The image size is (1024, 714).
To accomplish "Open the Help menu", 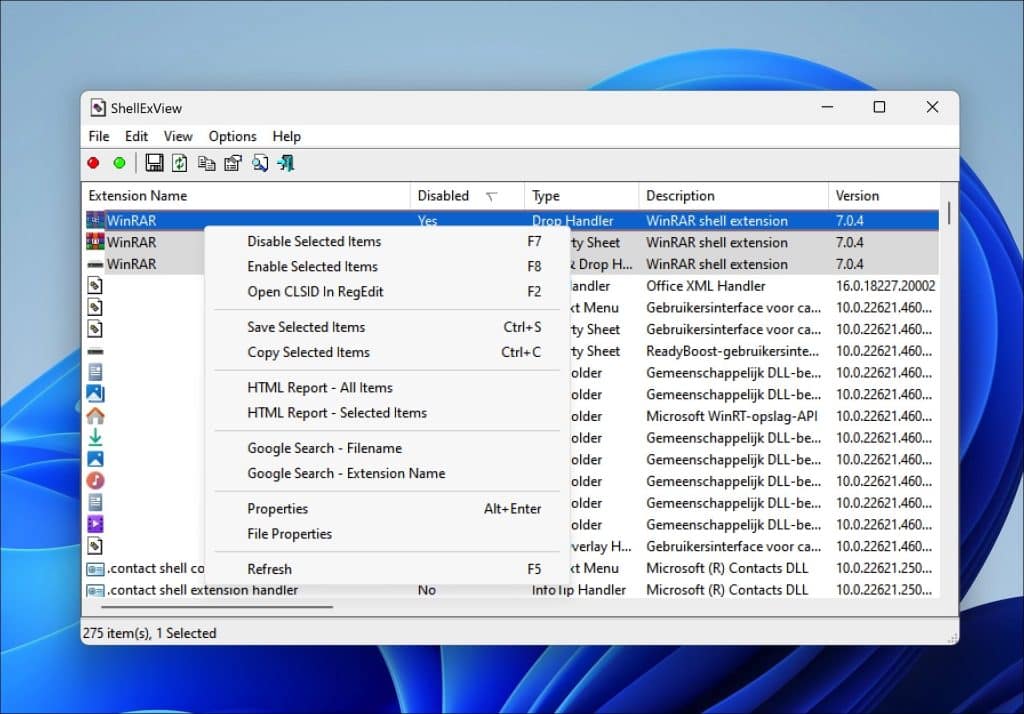I will pos(287,137).
